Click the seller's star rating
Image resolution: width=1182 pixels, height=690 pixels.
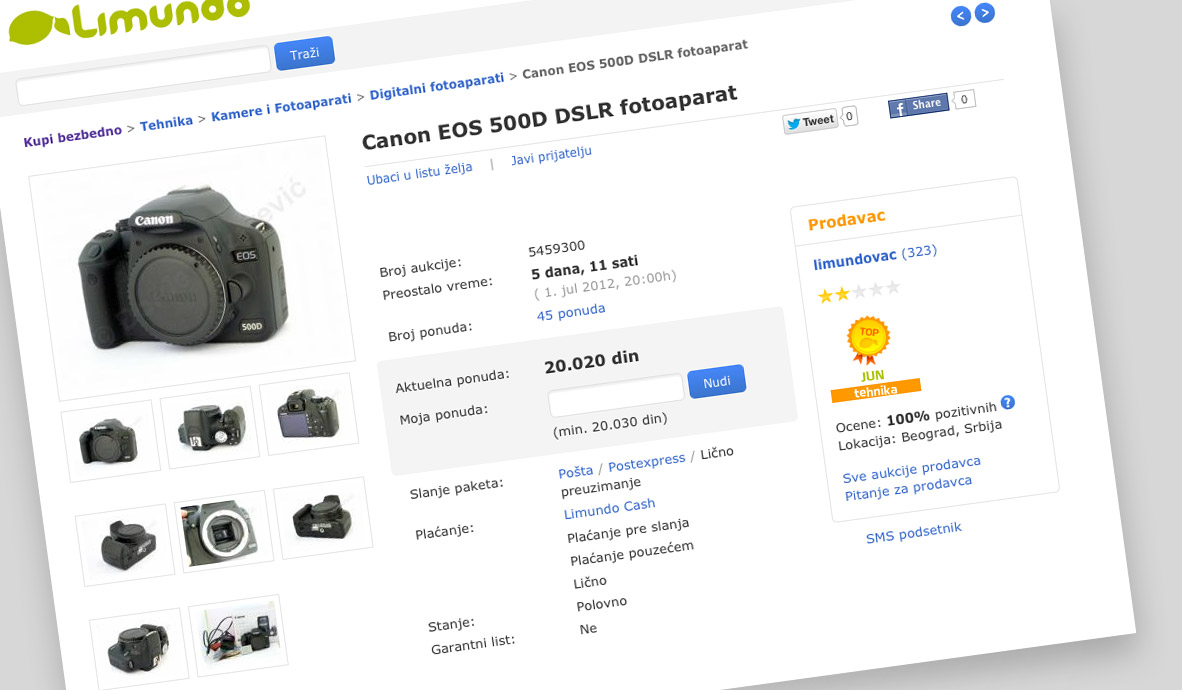coord(858,291)
